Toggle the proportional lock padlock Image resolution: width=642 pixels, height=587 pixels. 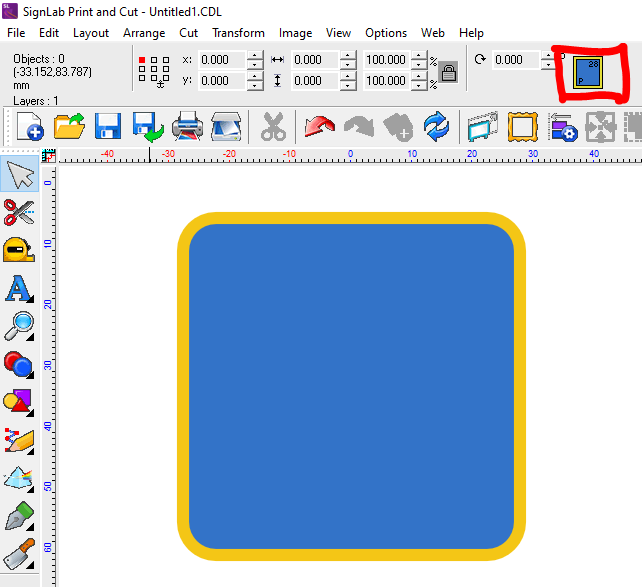click(x=448, y=73)
